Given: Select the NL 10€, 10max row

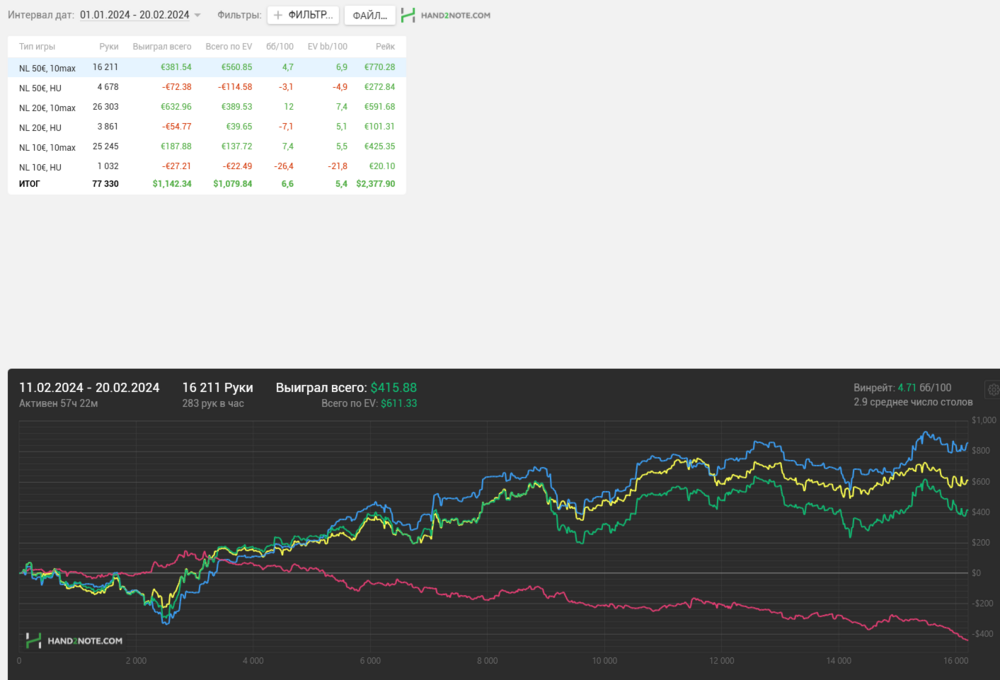Looking at the screenshot, I should pos(207,147).
